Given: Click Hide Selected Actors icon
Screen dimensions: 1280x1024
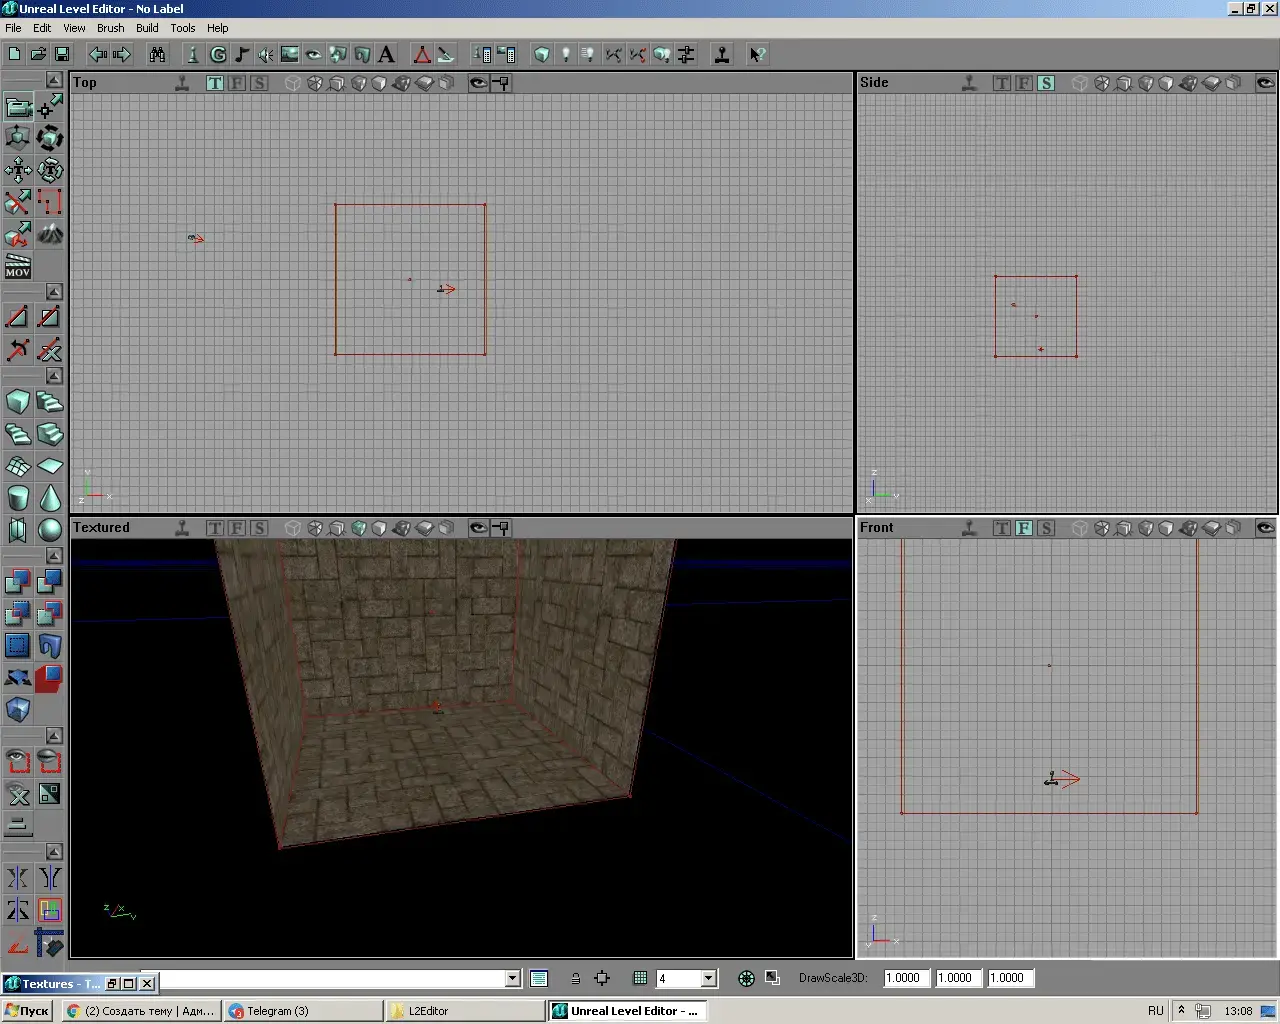Looking at the screenshot, I should click(50, 762).
